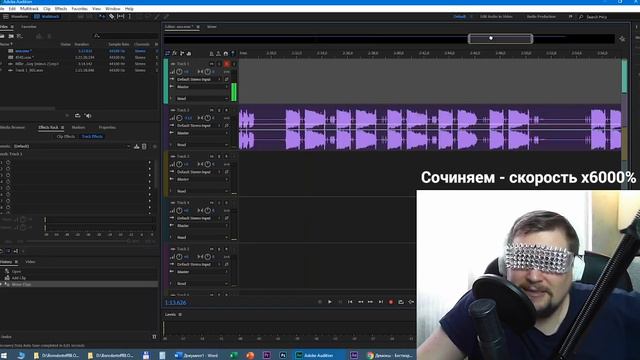The width and height of the screenshot is (640, 360).
Task: Open the Properties tab
Action: click(107, 127)
